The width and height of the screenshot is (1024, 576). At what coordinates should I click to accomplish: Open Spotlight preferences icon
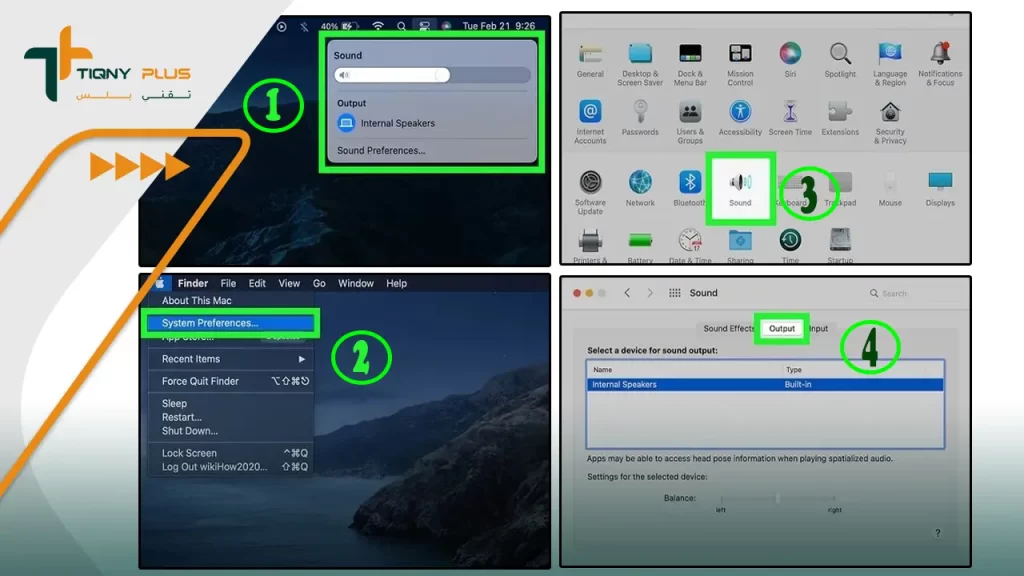click(x=840, y=54)
